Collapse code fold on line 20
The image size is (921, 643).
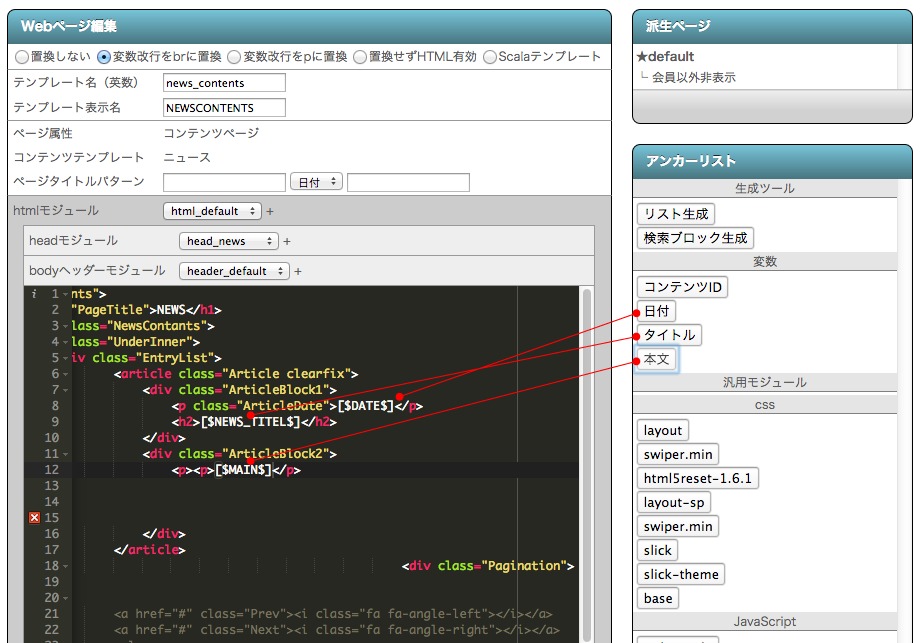coord(65,598)
